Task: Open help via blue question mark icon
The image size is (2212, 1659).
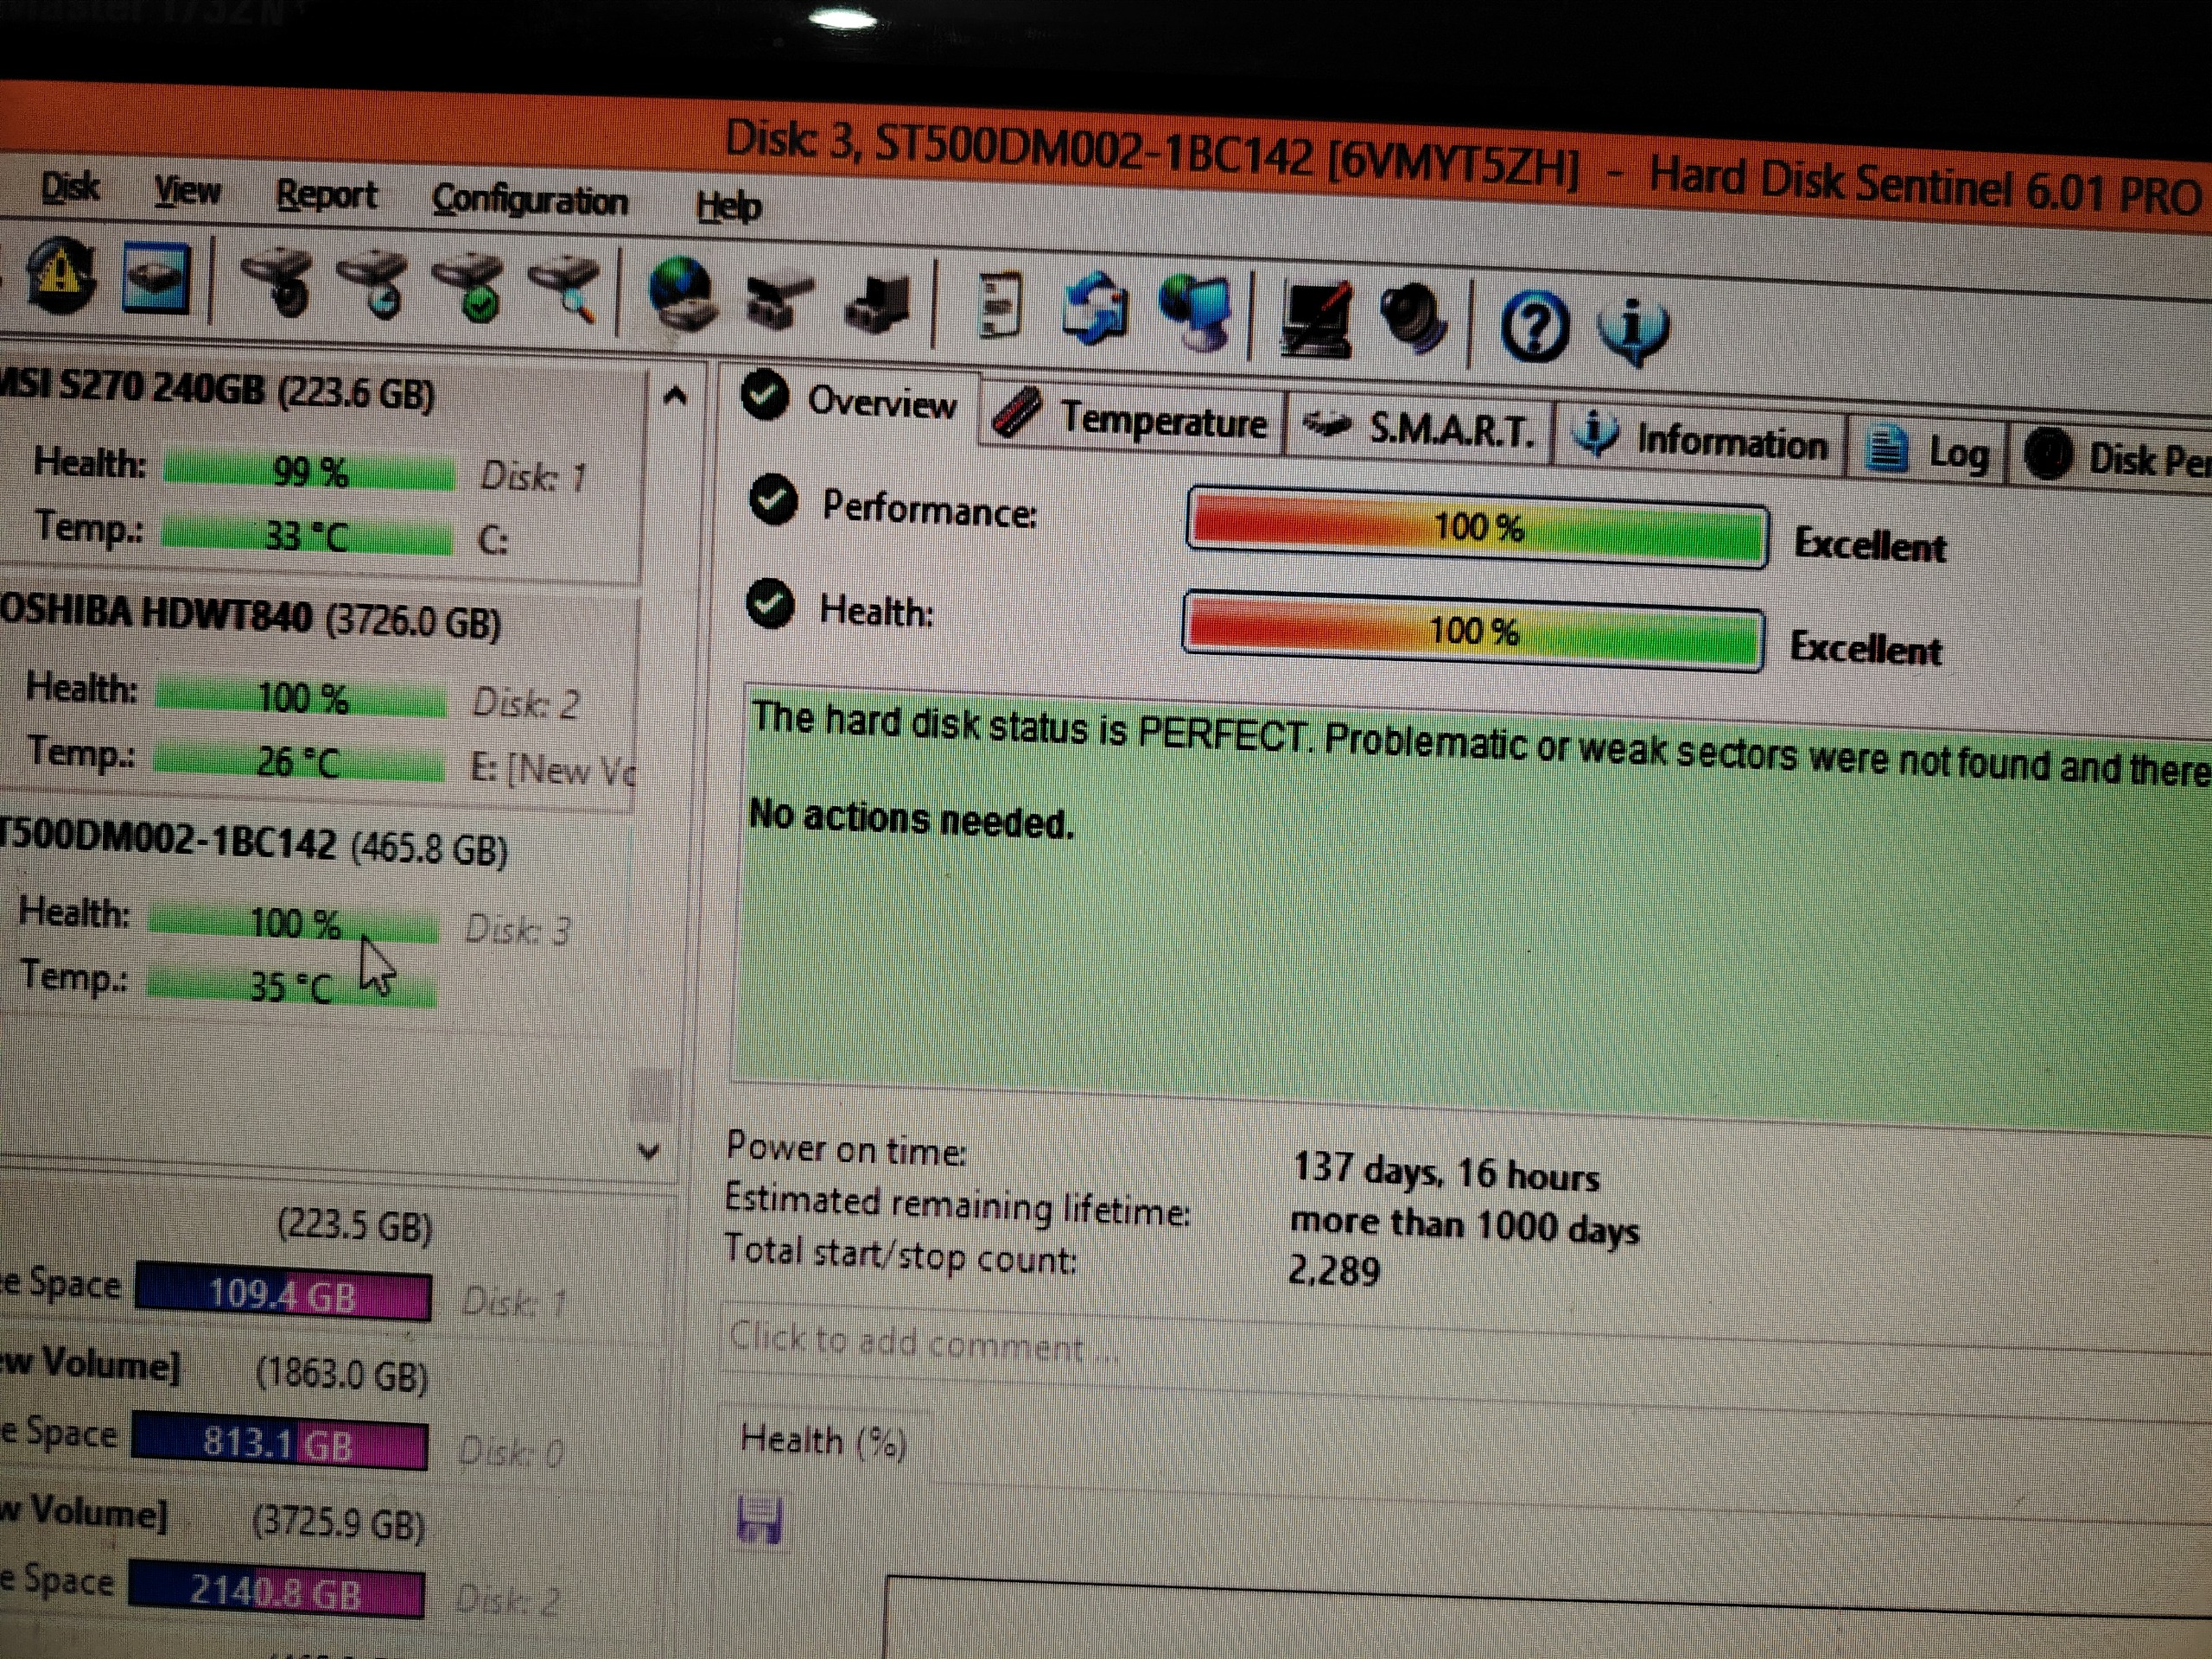Action: [x=1533, y=325]
